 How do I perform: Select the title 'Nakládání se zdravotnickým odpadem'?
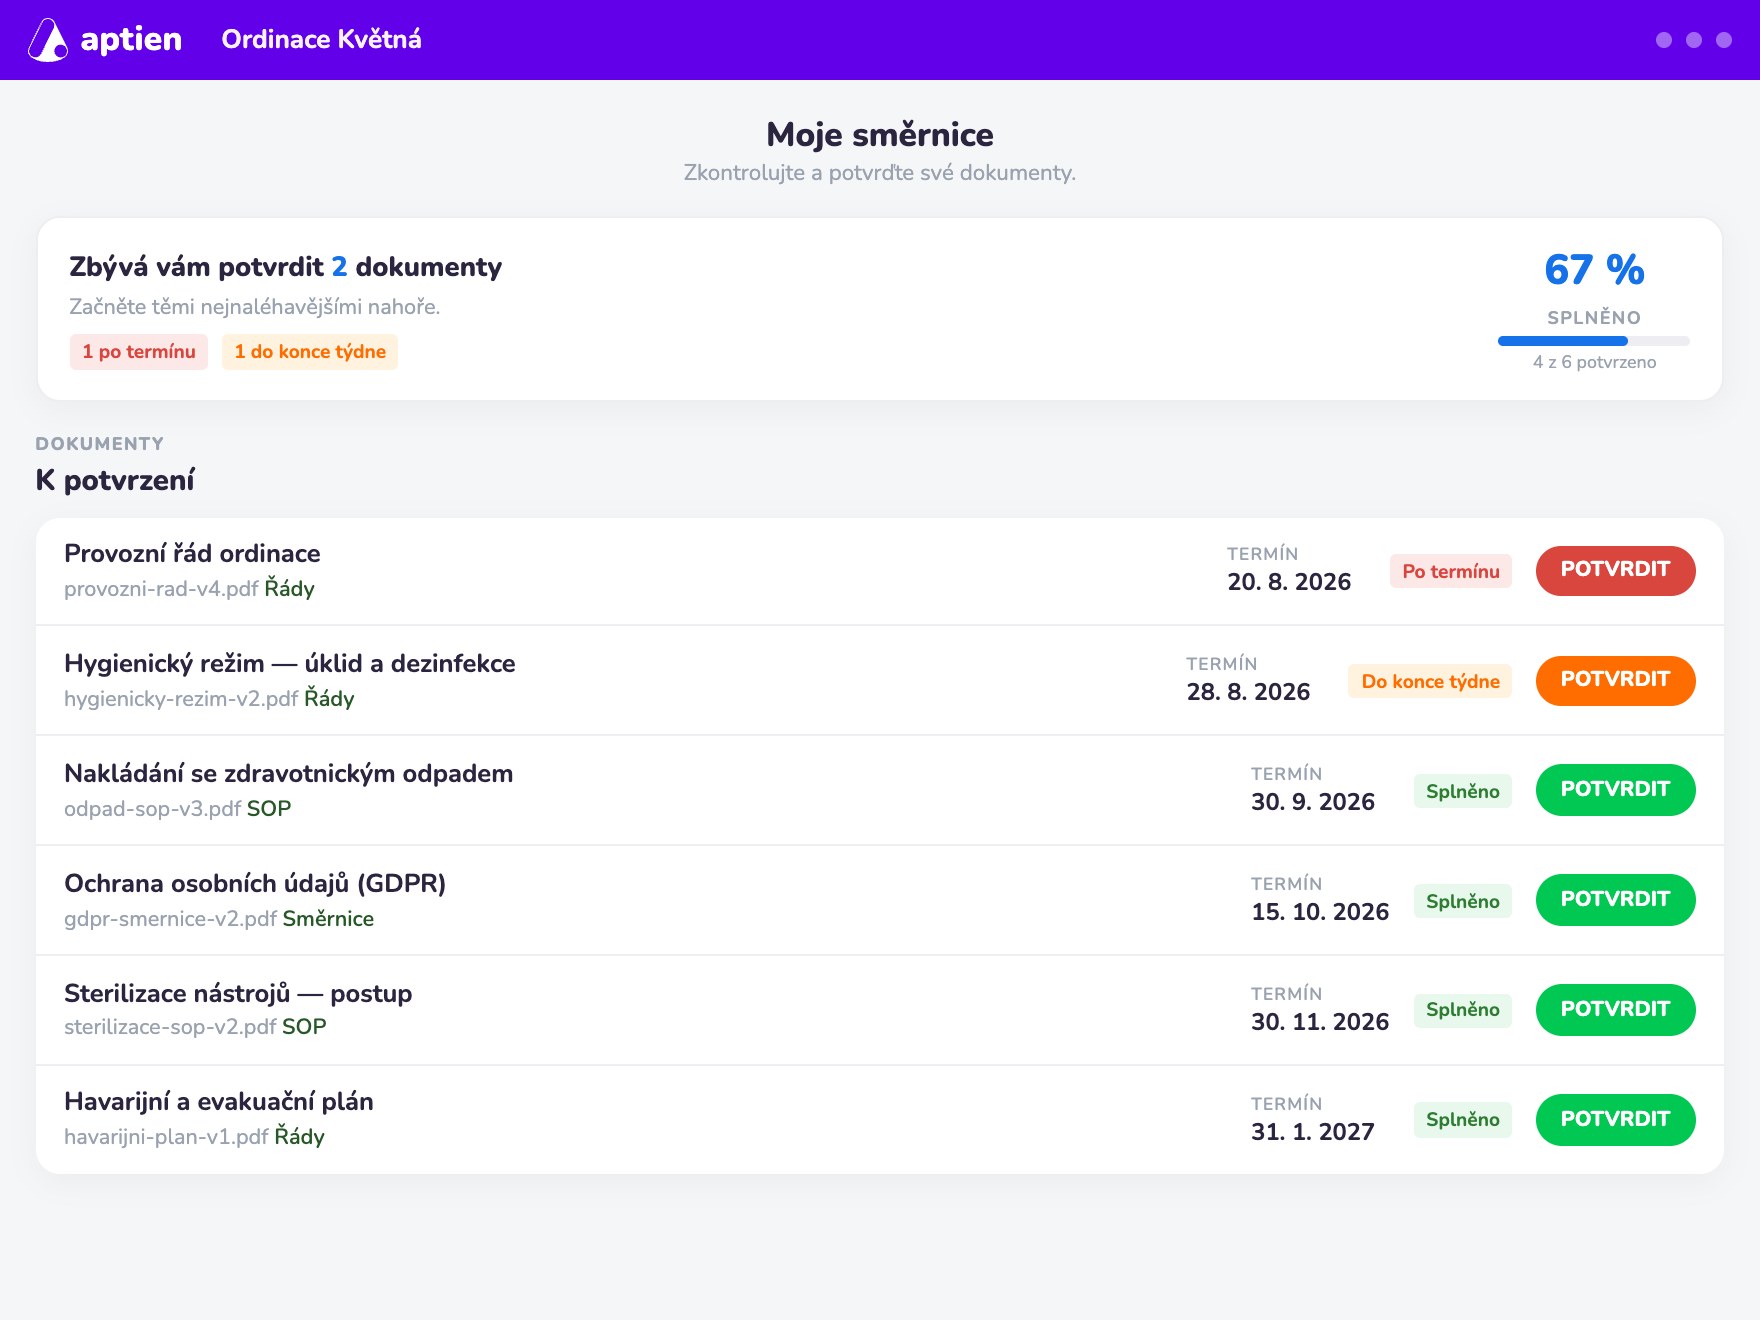point(288,774)
